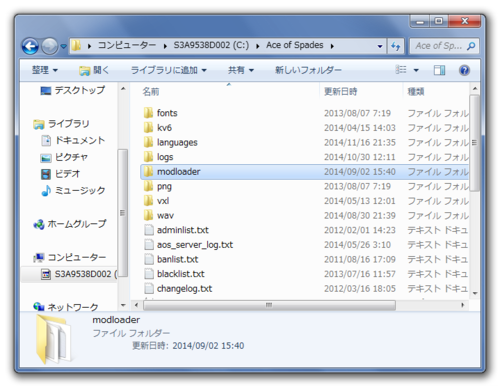Click the 開く toolbar button
Viewport: 500px width, 387px height.
point(94,70)
